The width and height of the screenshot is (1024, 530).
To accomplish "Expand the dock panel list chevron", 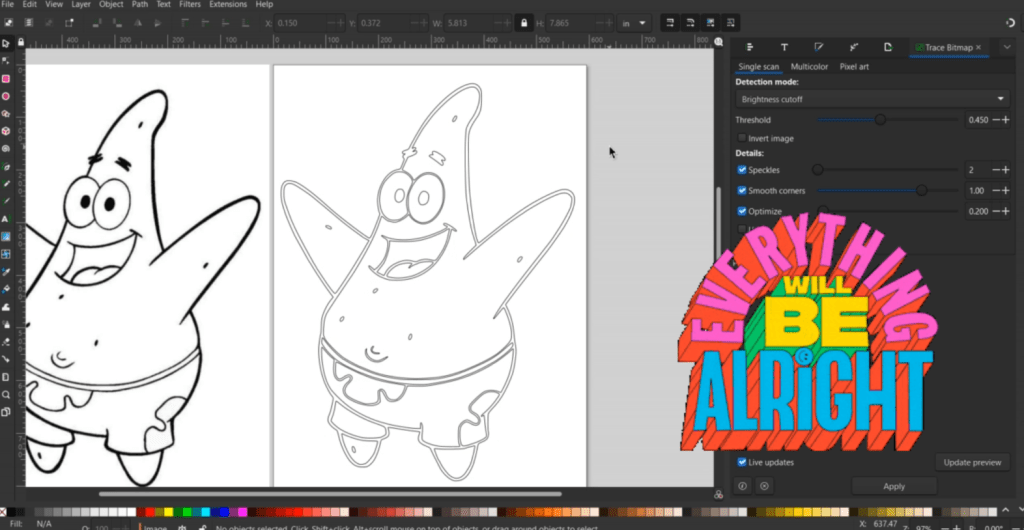I will (1006, 47).
